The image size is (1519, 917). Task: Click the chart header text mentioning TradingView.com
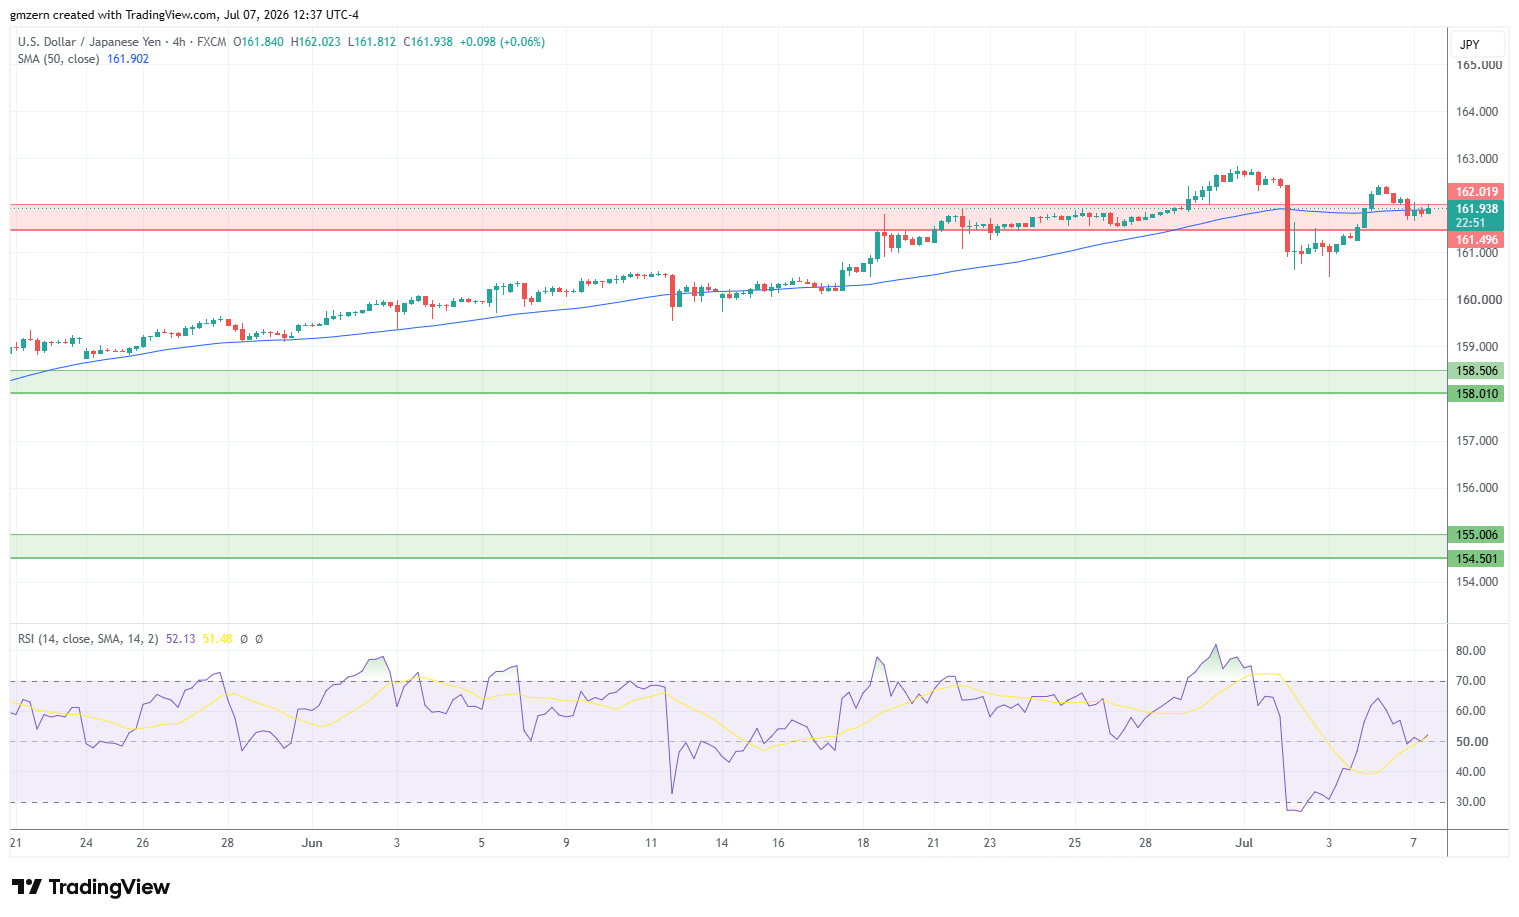pos(185,15)
